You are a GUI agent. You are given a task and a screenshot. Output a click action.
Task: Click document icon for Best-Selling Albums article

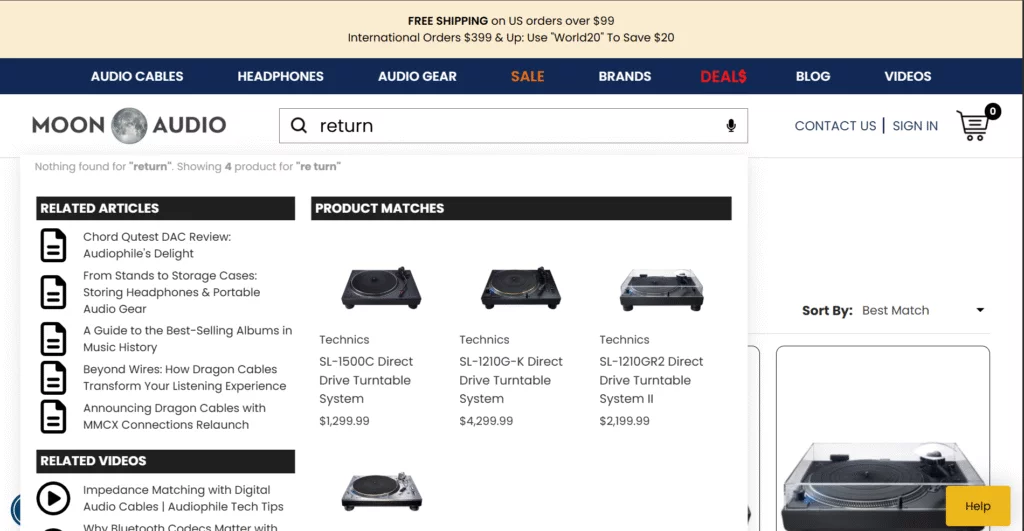coord(53,339)
